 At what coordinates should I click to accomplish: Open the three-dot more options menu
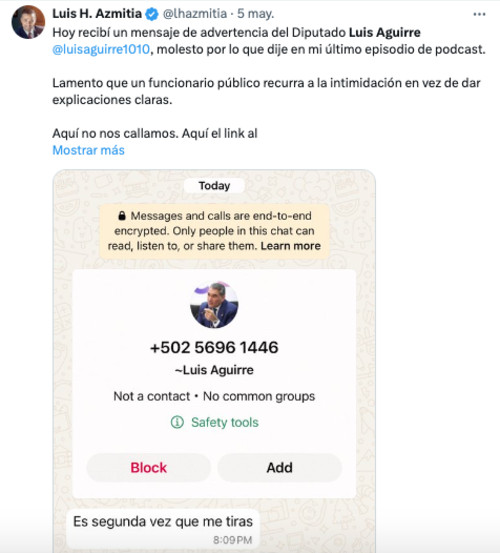[x=479, y=14]
